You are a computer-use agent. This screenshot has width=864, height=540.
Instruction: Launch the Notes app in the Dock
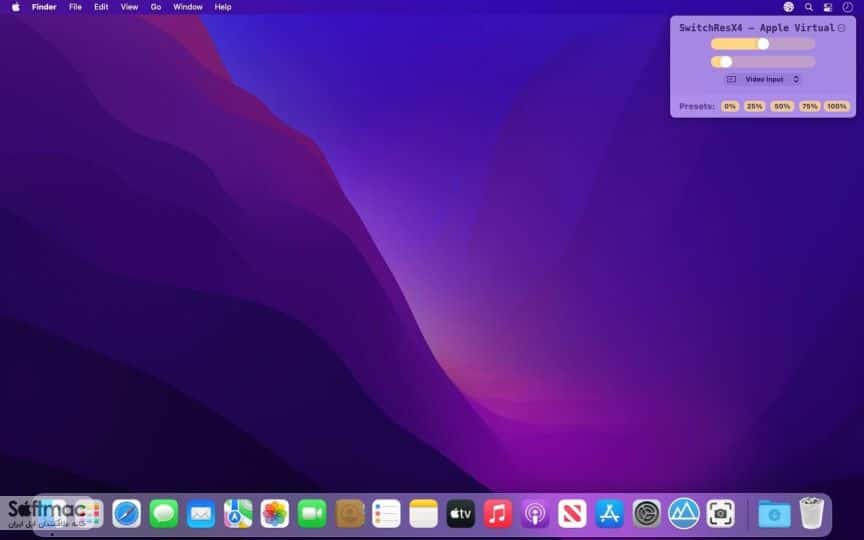424,514
